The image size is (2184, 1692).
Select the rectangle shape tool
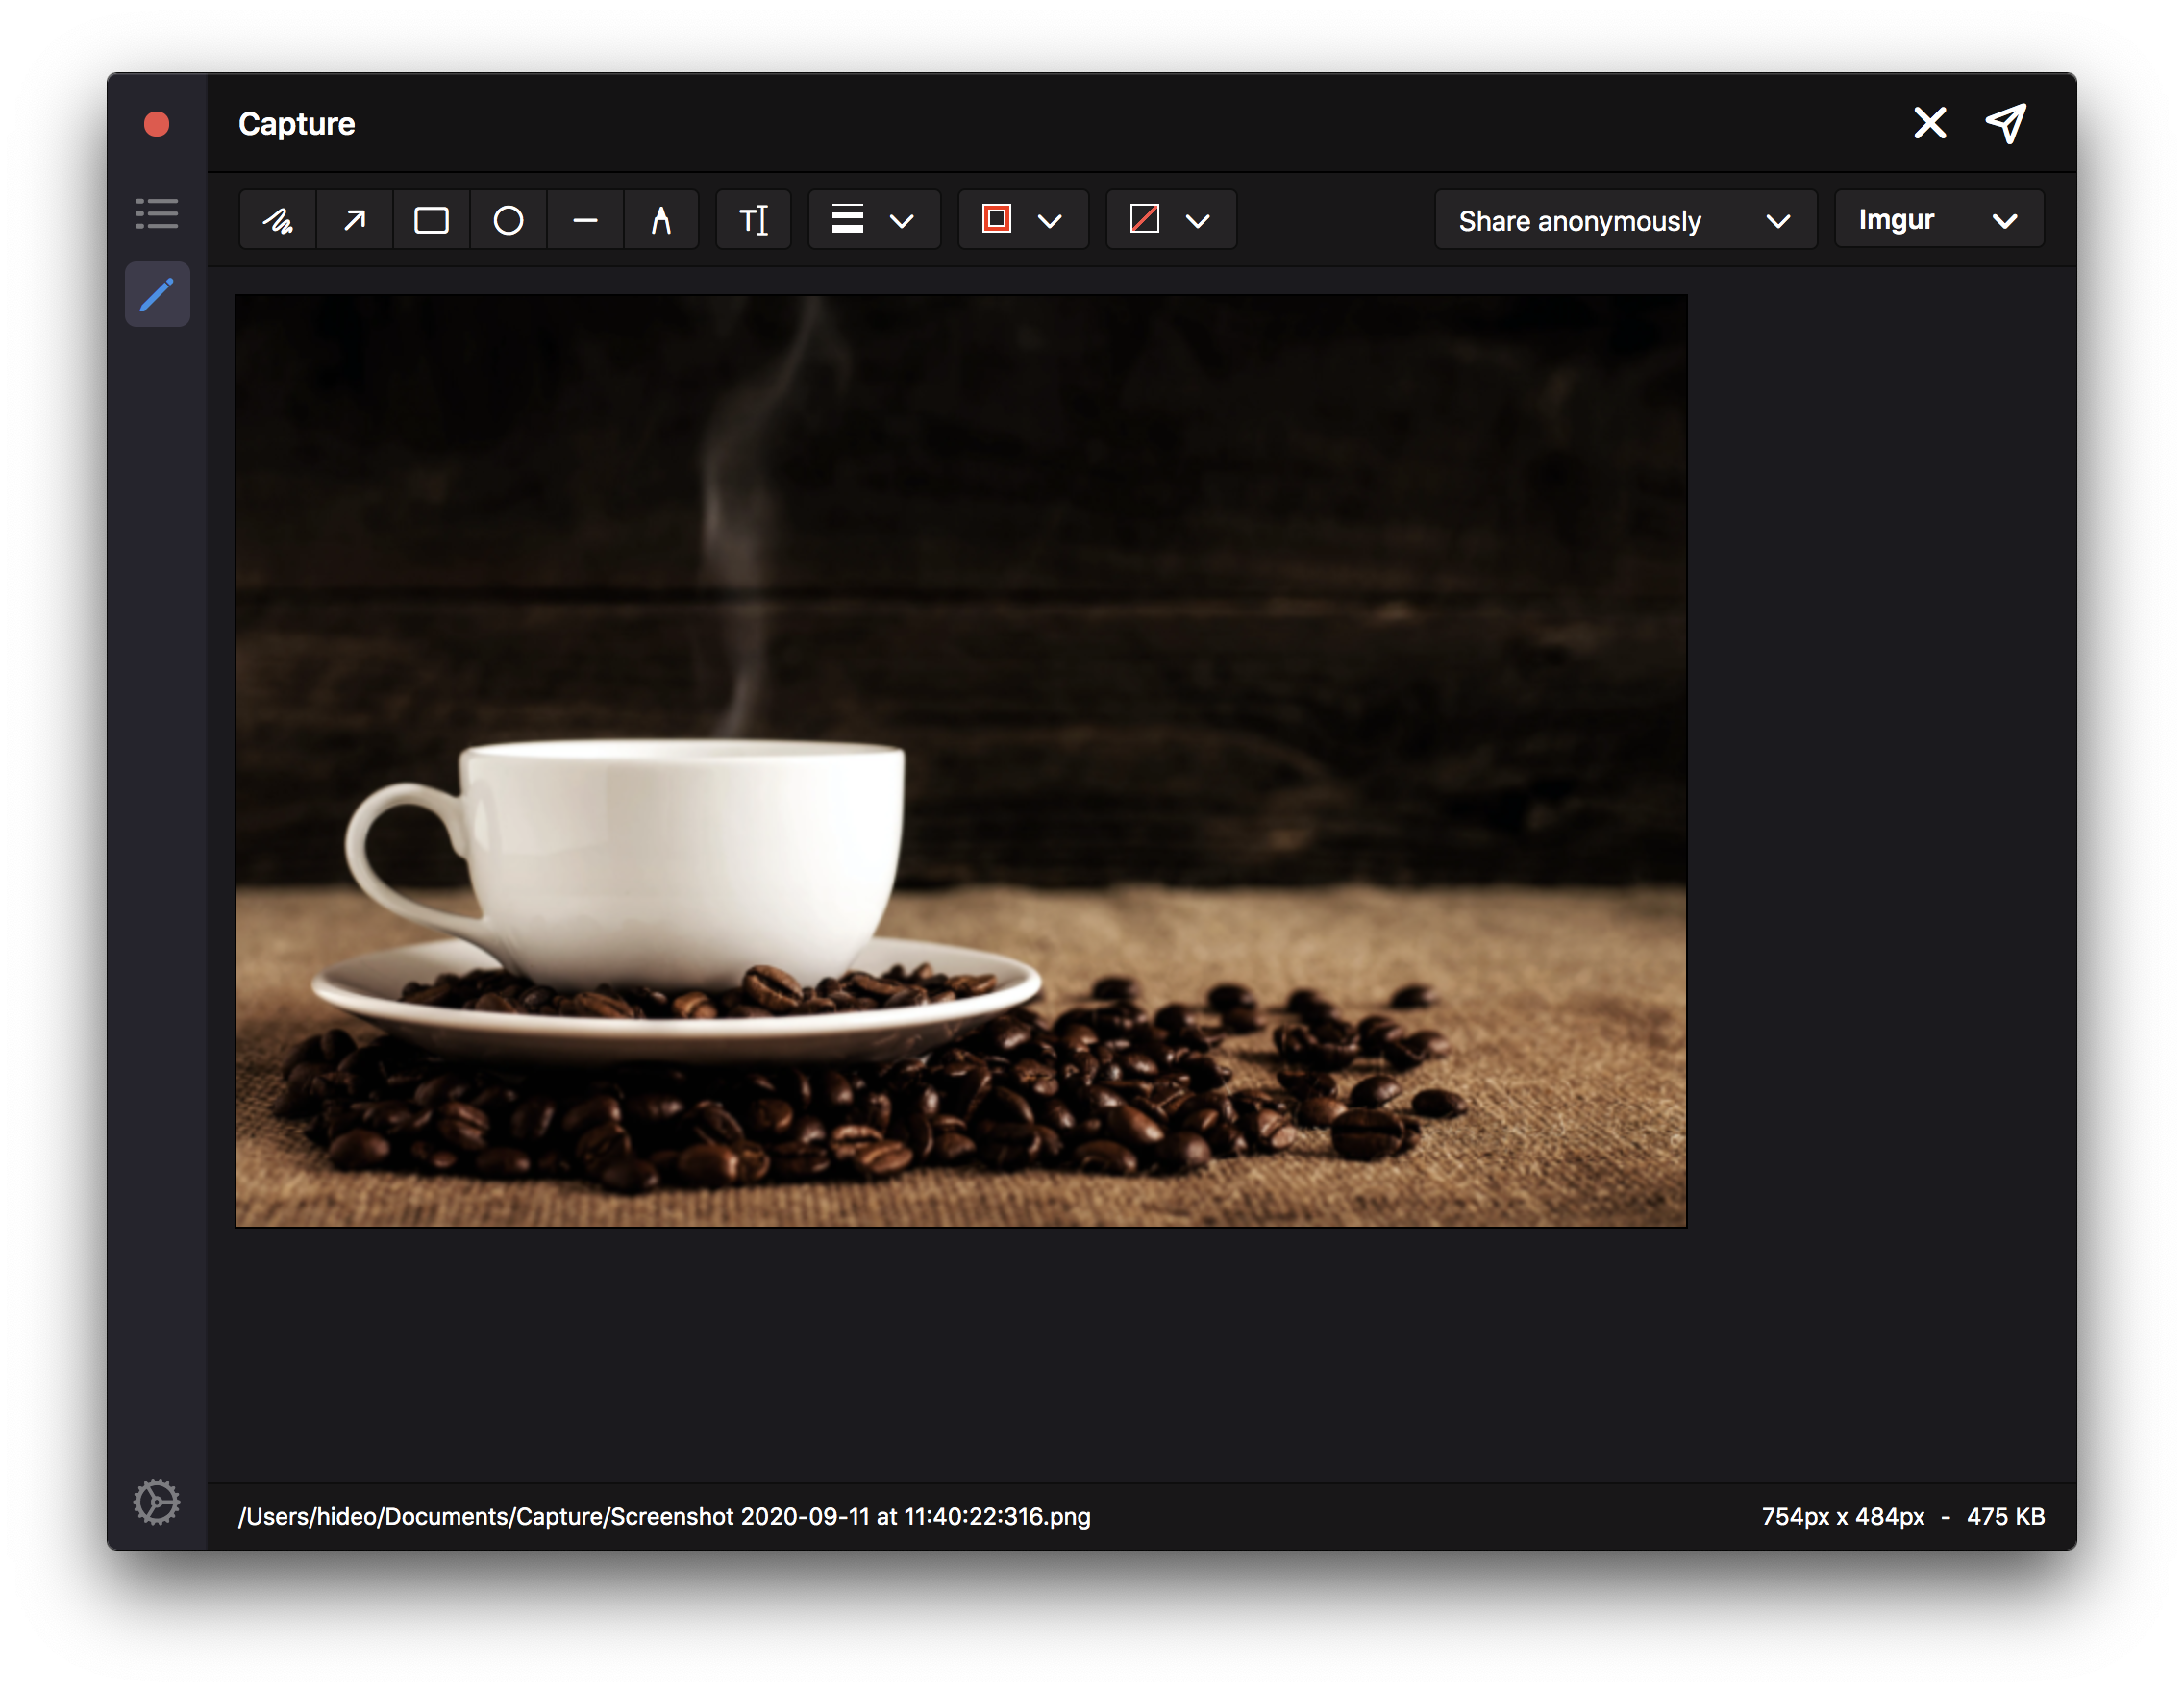[431, 220]
